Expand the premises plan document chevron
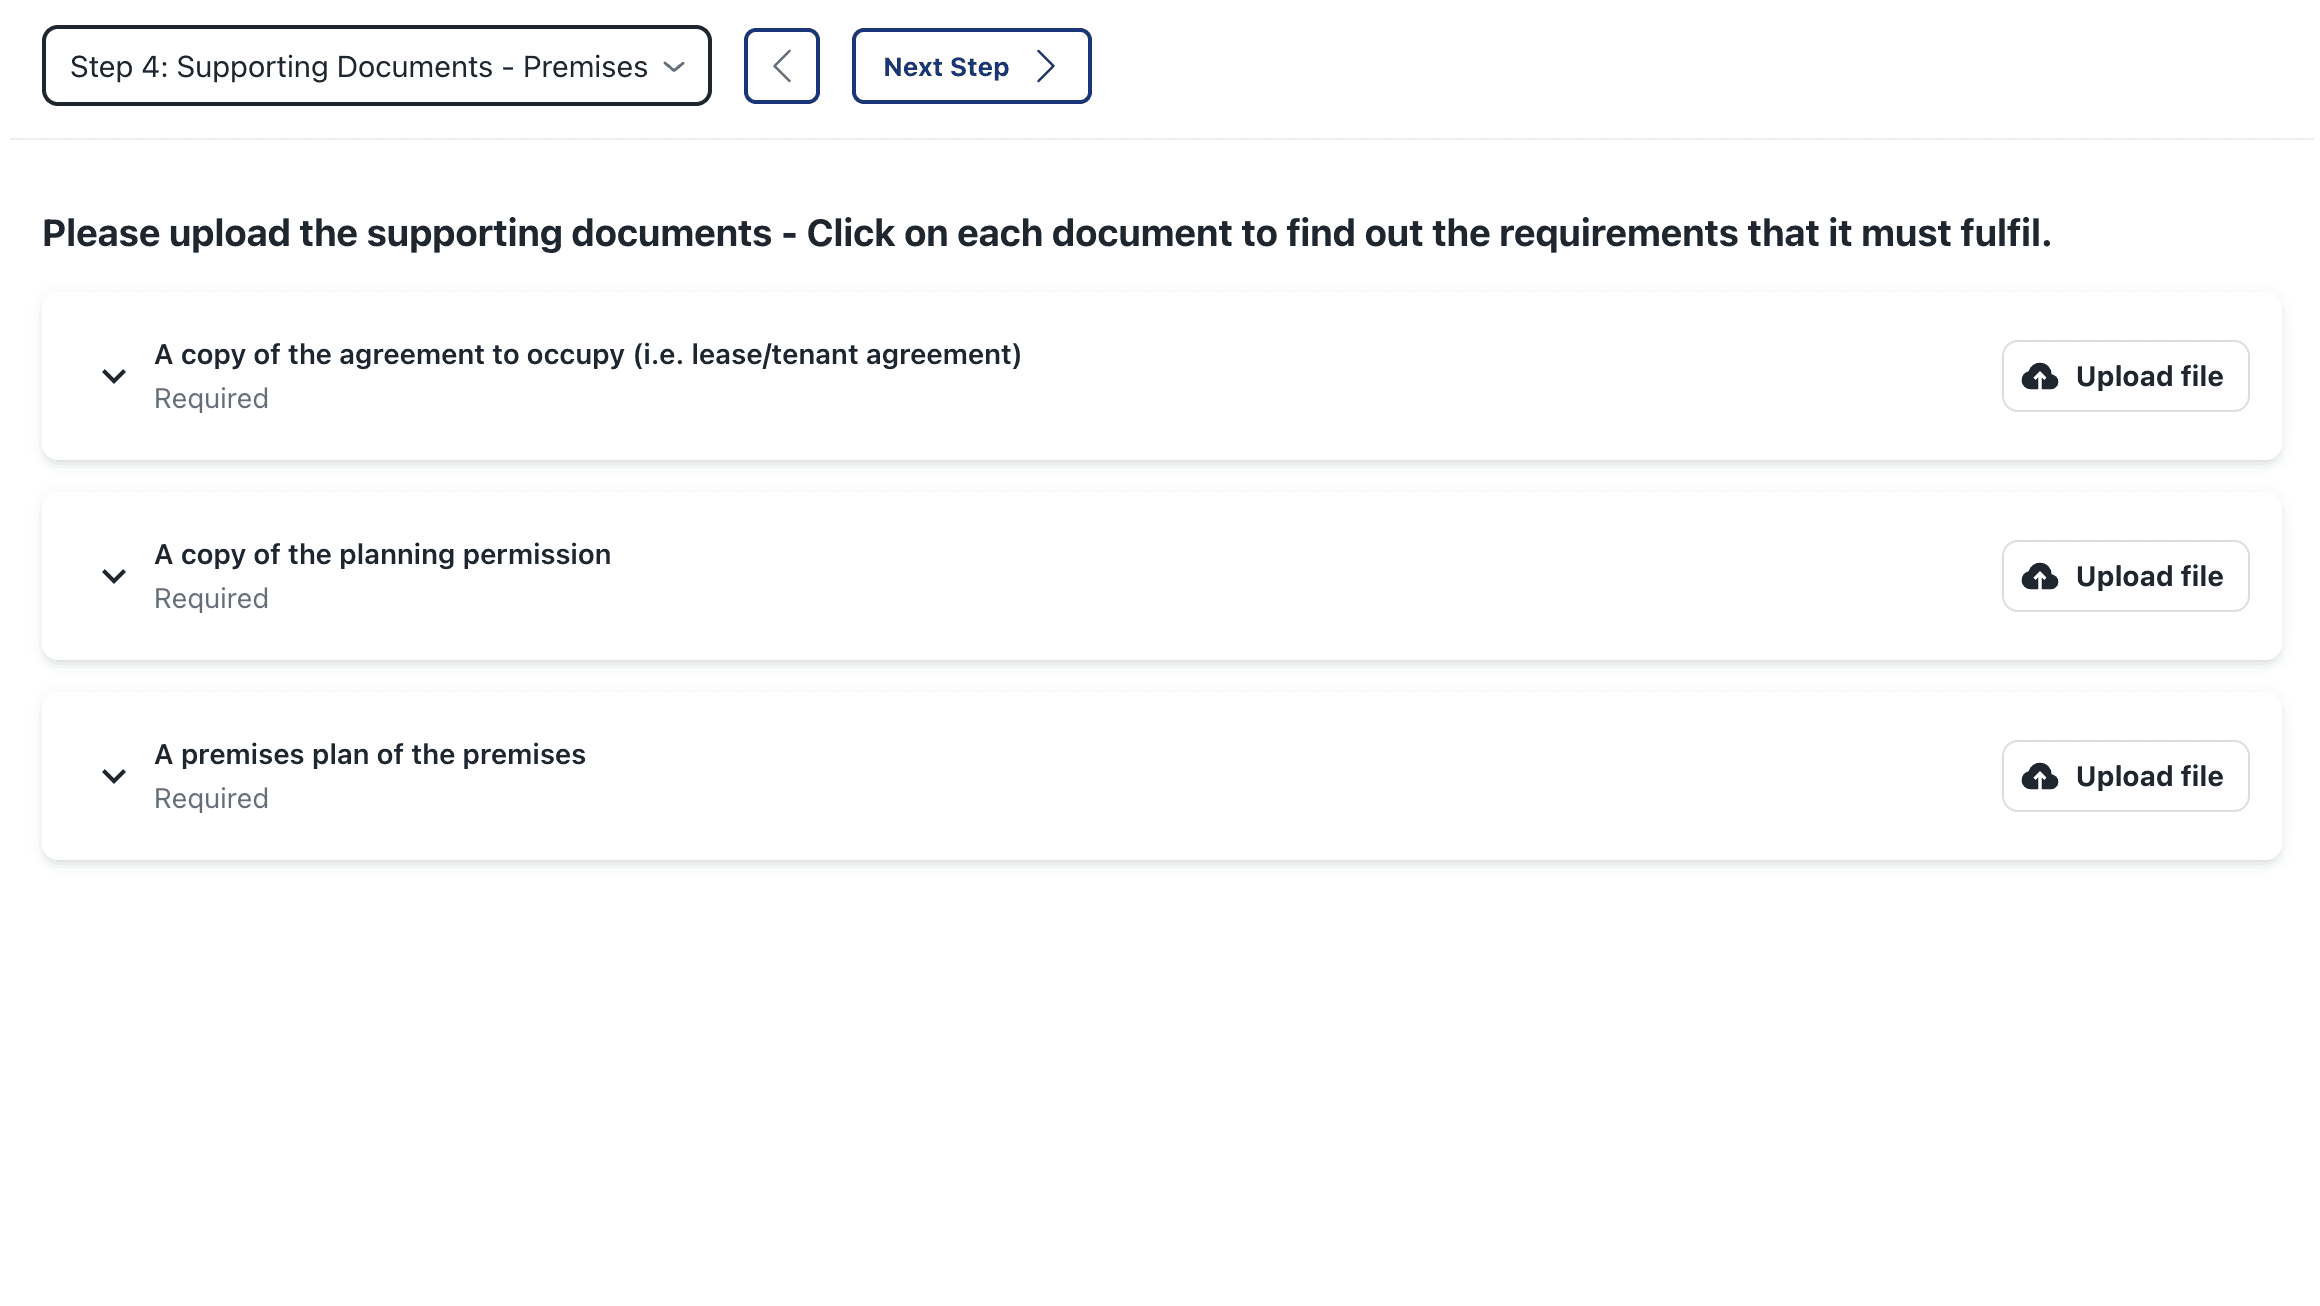 [x=114, y=776]
